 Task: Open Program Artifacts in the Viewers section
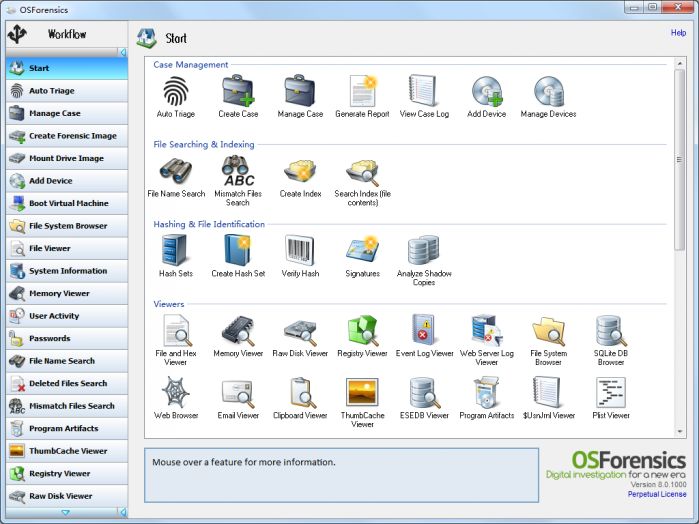coord(486,393)
